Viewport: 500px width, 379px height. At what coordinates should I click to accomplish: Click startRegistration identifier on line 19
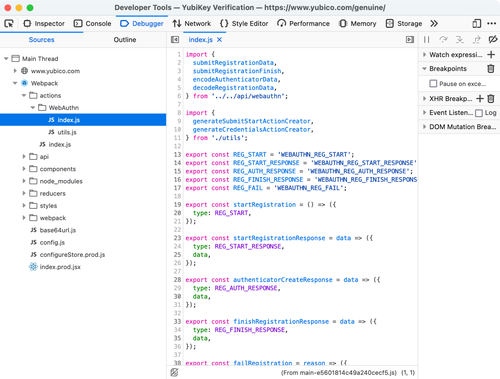tap(265, 205)
